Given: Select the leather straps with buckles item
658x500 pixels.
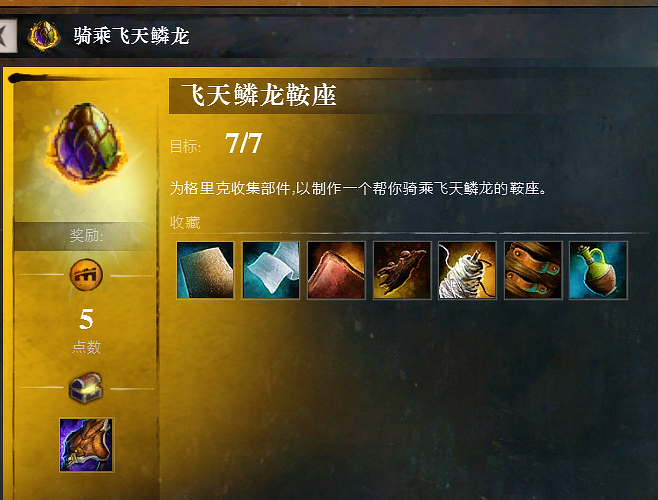Looking at the screenshot, I should (x=533, y=270).
